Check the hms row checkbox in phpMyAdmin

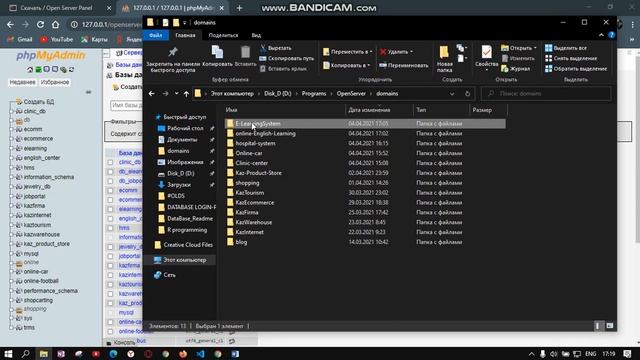[110, 228]
